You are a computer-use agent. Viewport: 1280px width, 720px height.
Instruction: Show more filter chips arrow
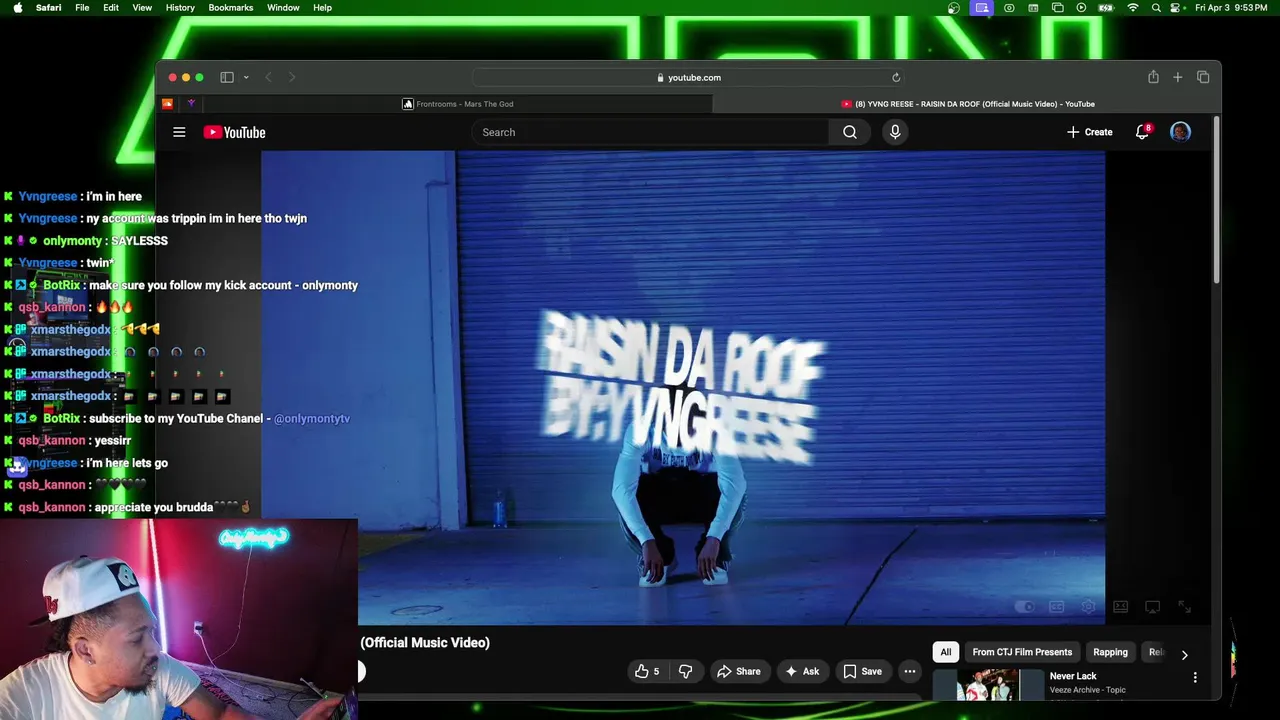[x=1184, y=655]
